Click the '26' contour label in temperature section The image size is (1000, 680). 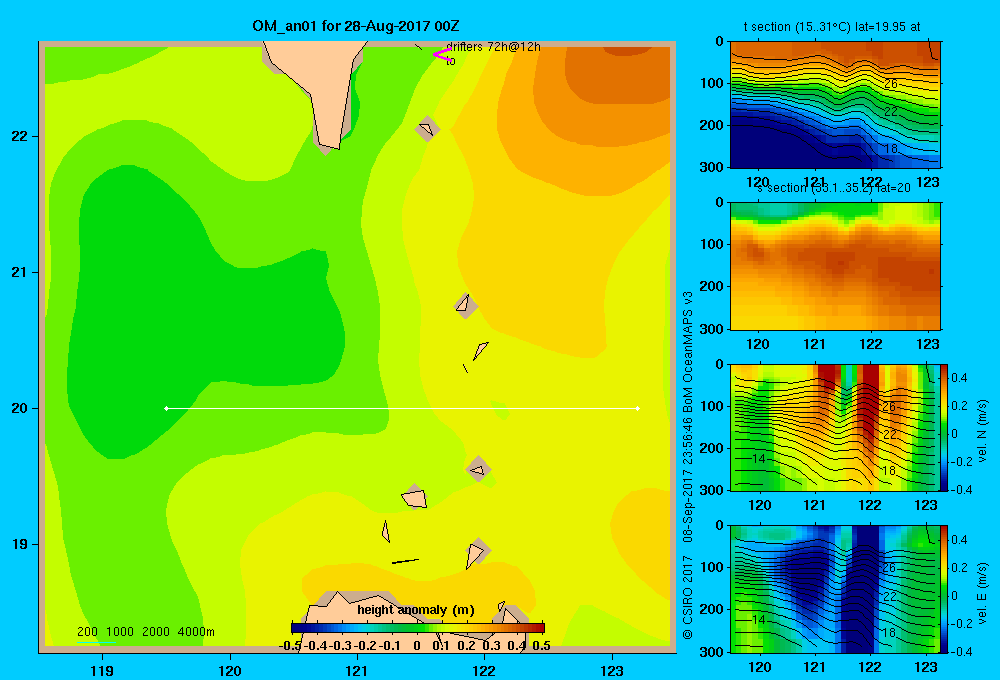pyautogui.click(x=890, y=84)
